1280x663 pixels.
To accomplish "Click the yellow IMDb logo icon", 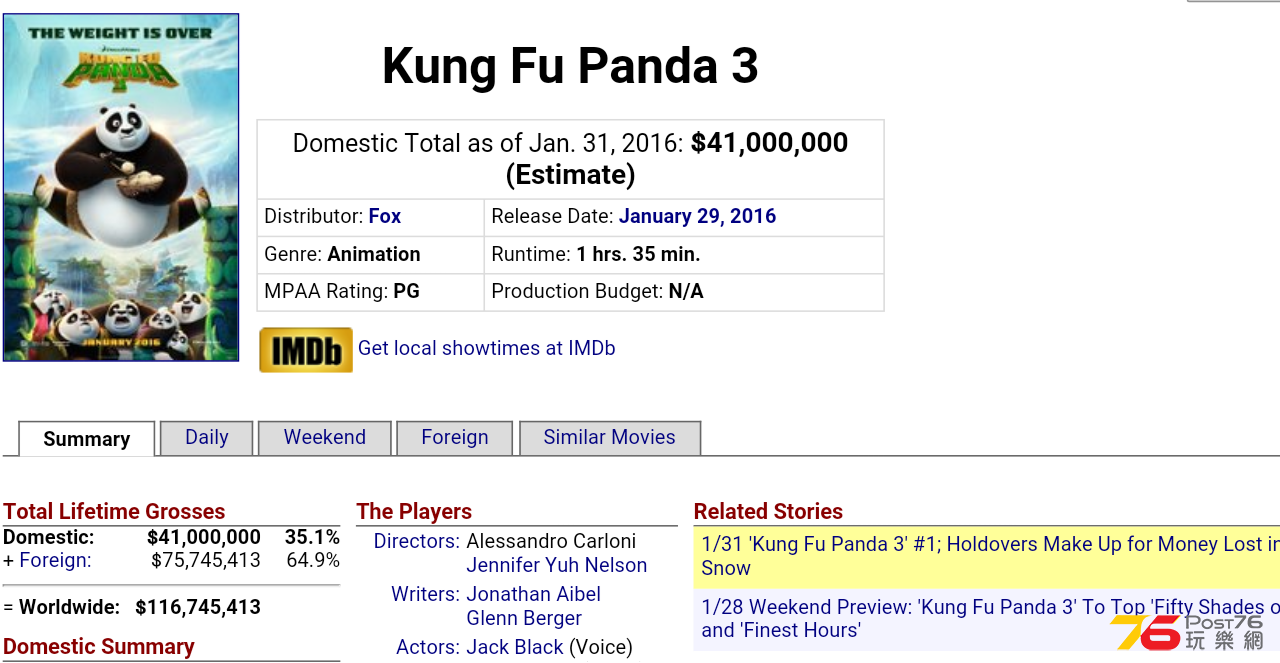I will (x=306, y=350).
